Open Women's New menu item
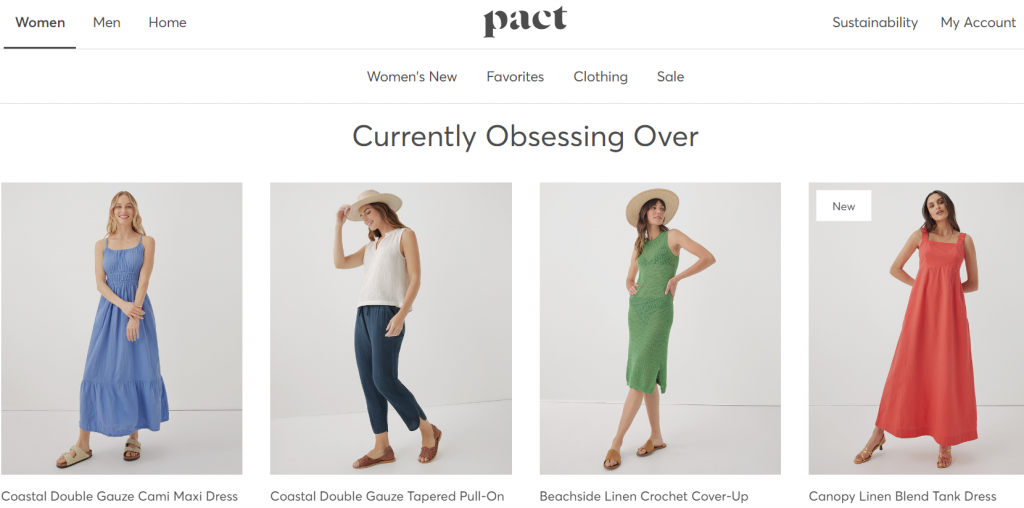 (412, 77)
